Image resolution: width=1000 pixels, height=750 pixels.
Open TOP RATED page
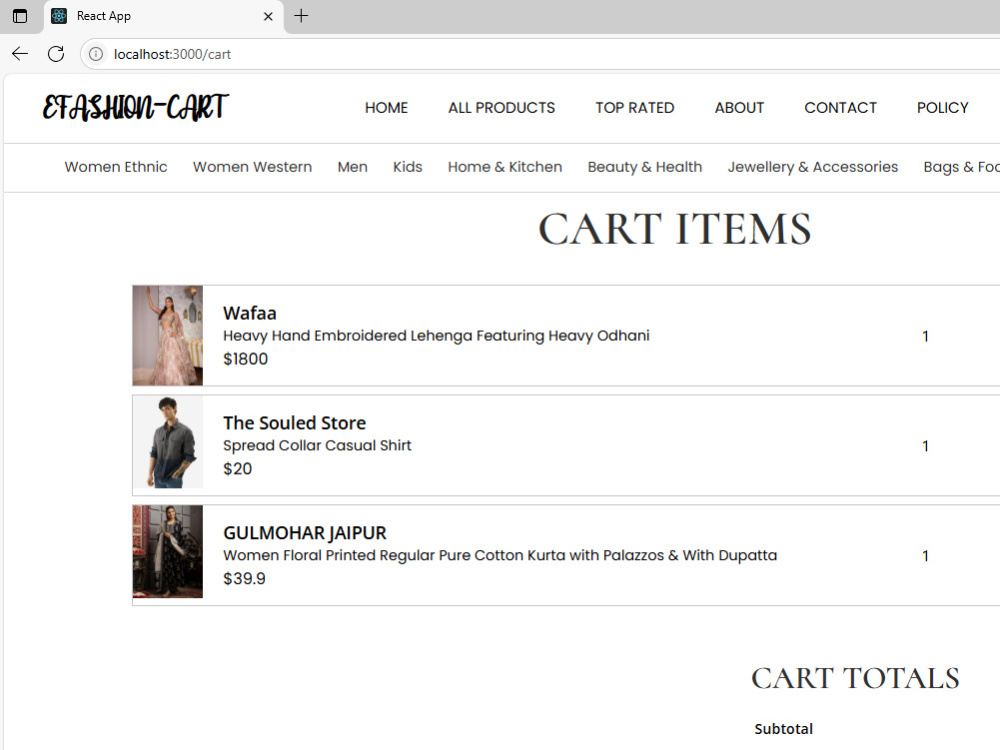(x=635, y=108)
